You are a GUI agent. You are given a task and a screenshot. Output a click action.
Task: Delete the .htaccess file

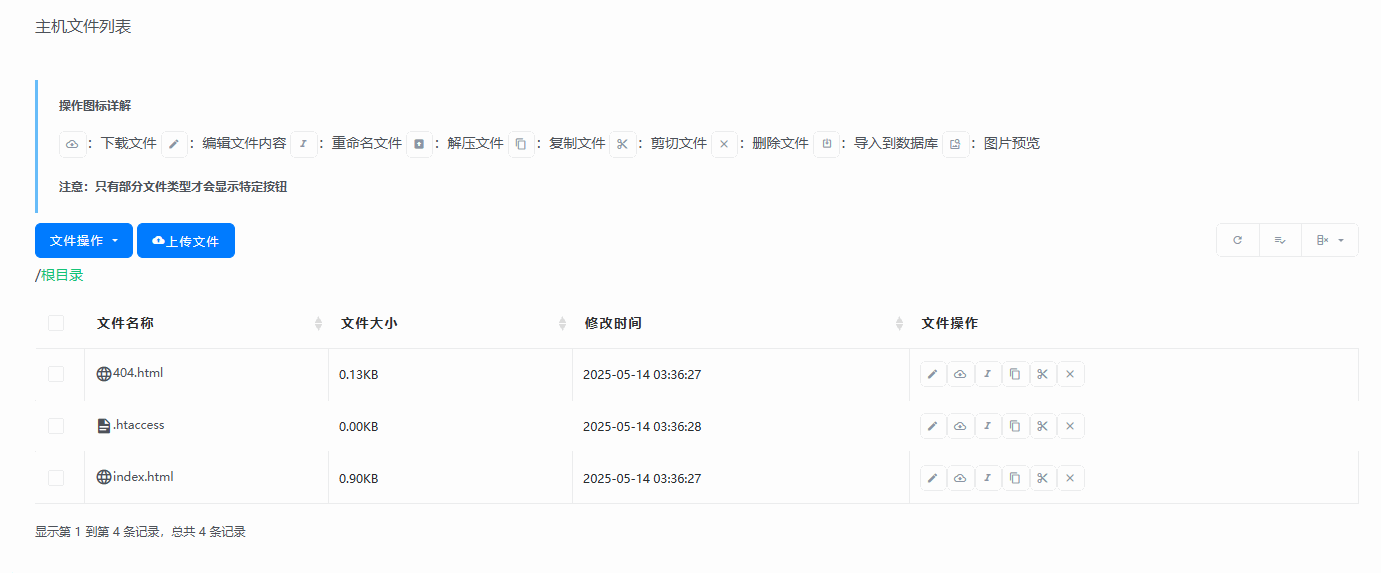[1070, 426]
